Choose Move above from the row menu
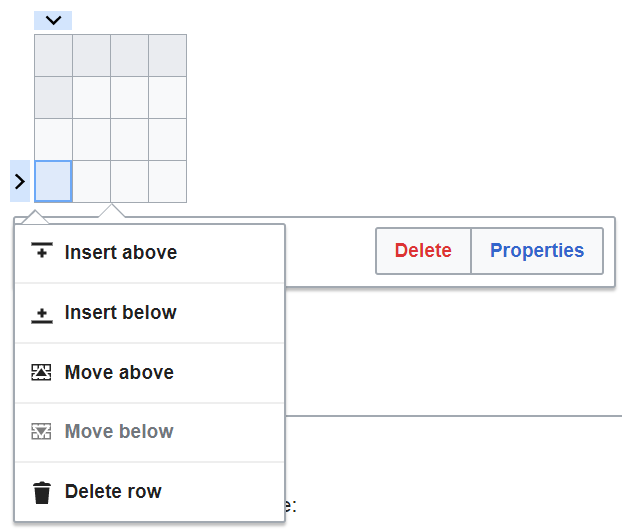 pos(119,373)
